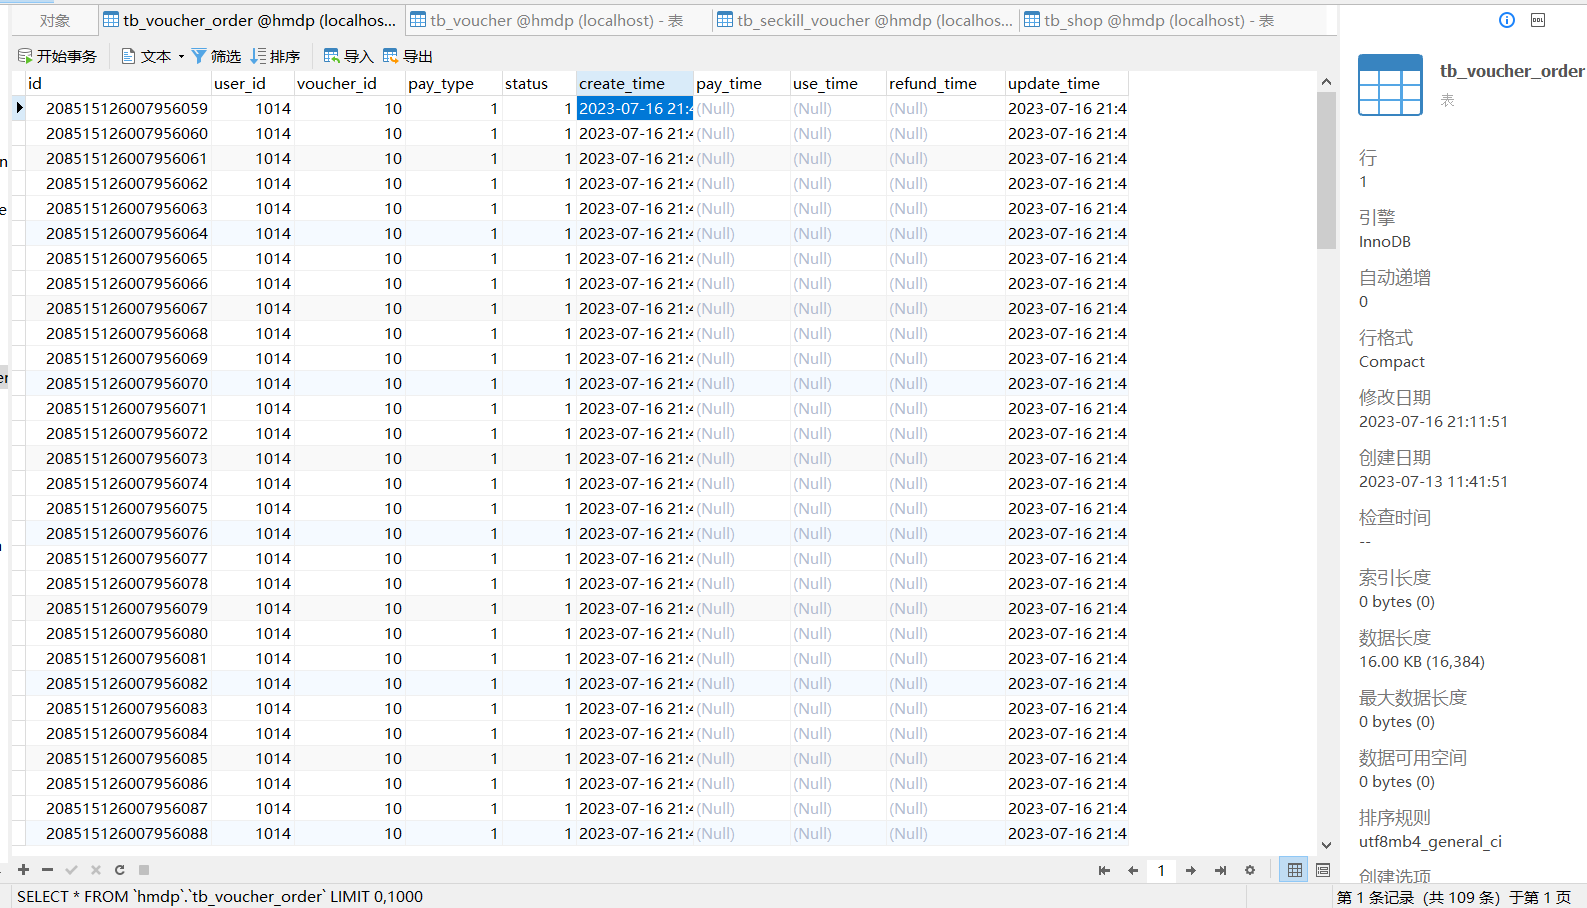Click the 导出 (export) button

point(408,56)
